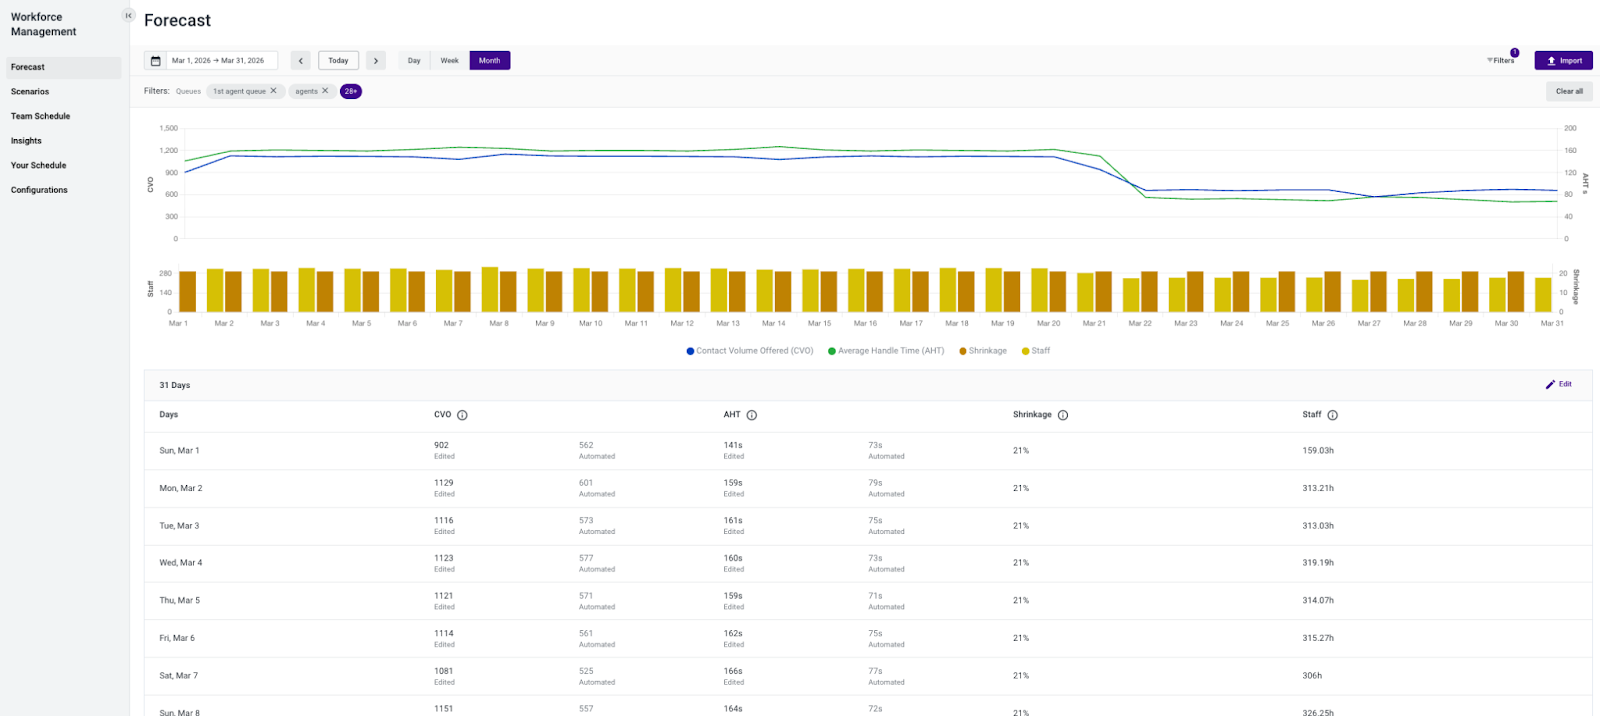The width and height of the screenshot is (1600, 716).
Task: Toggle Average Handle Time legend series
Action: pyautogui.click(x=886, y=351)
